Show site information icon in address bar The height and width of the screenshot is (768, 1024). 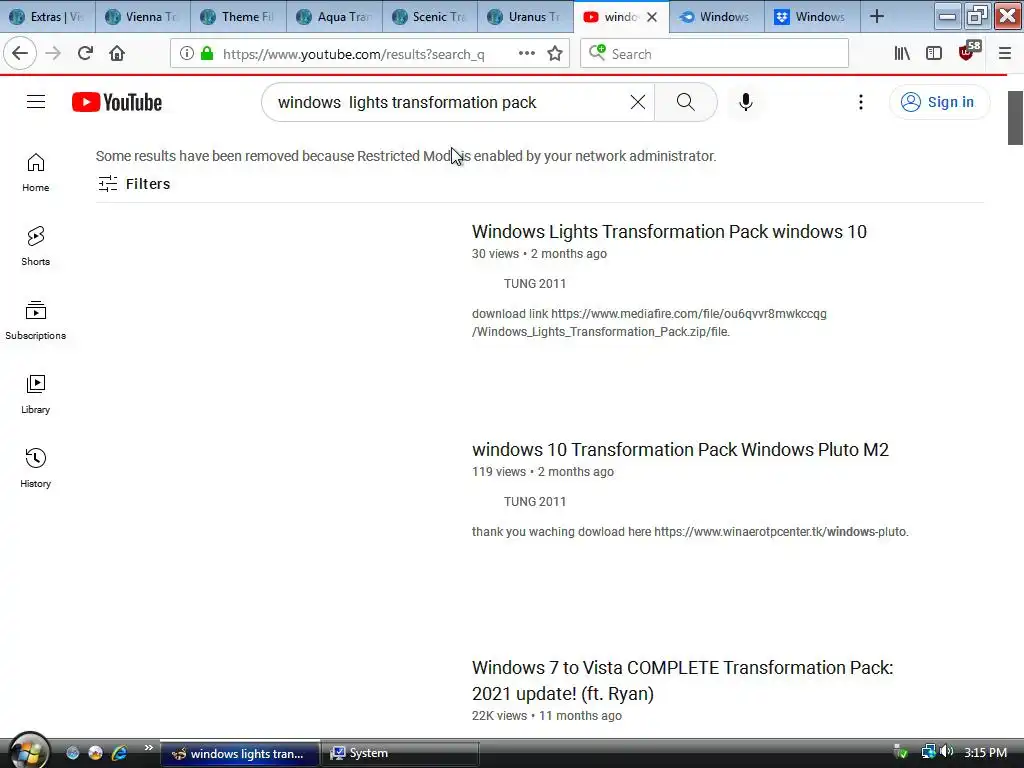point(187,54)
